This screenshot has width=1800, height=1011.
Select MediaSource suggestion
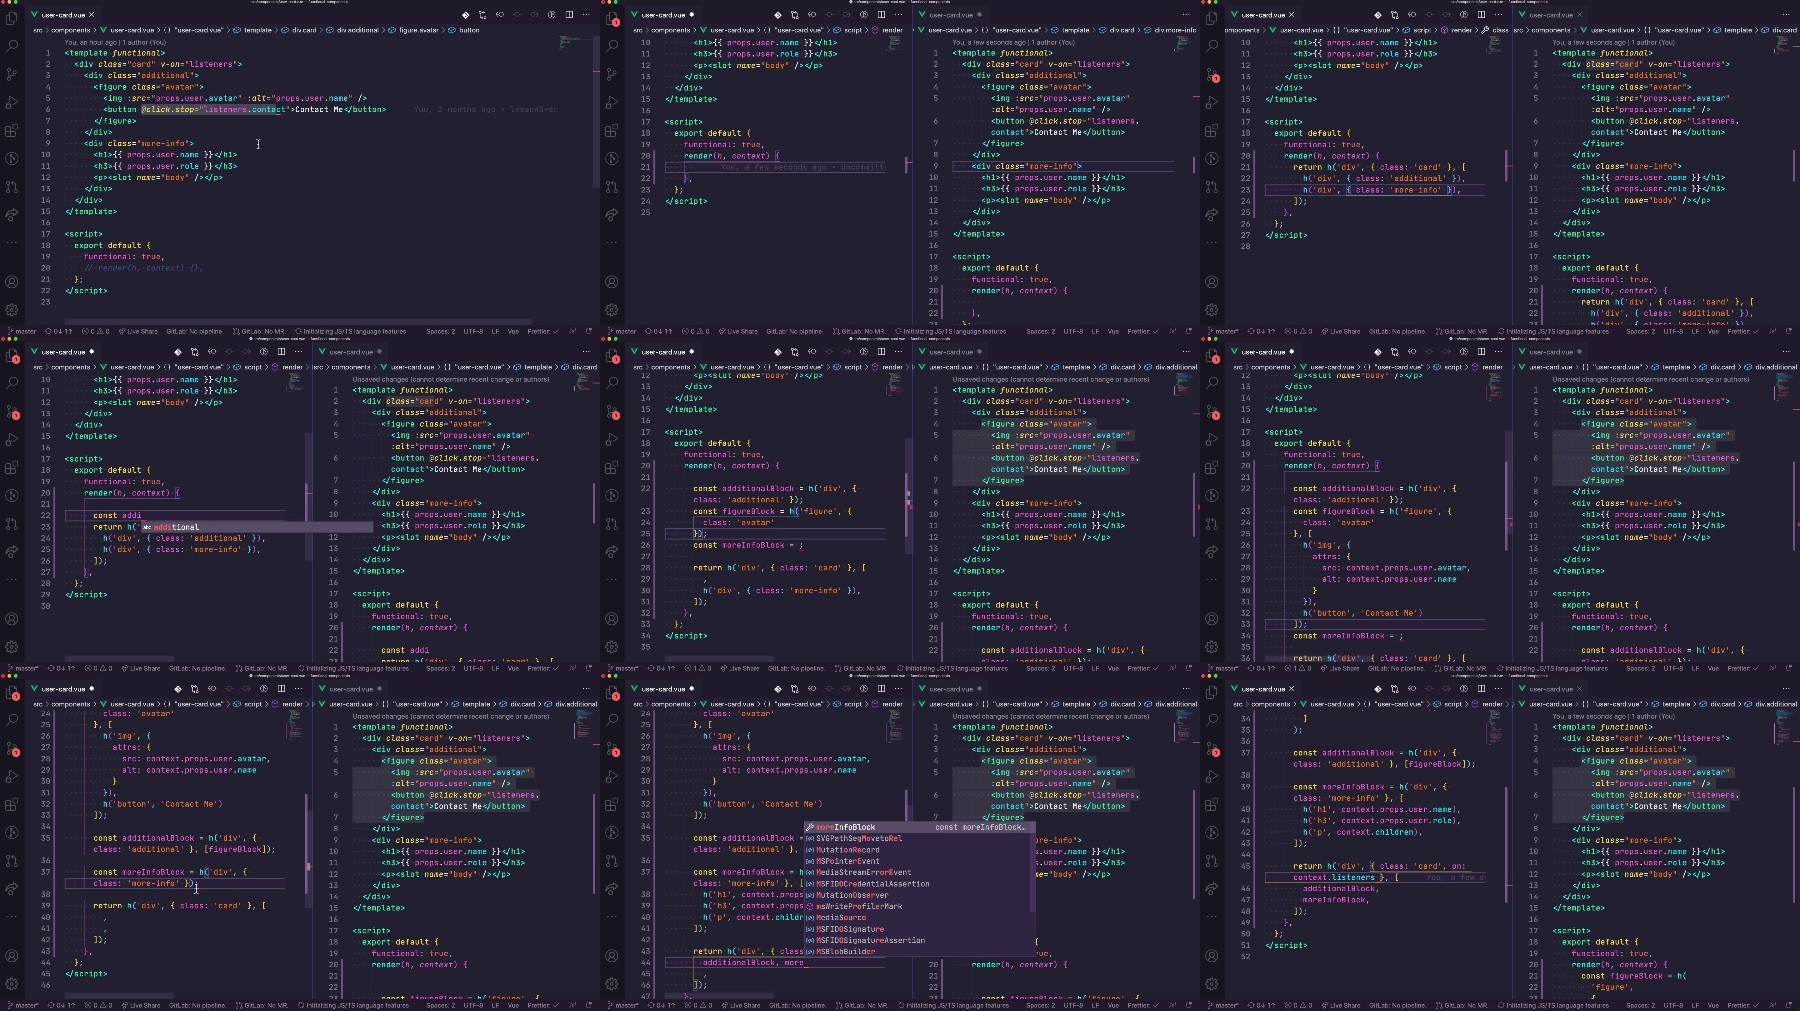tap(918, 917)
